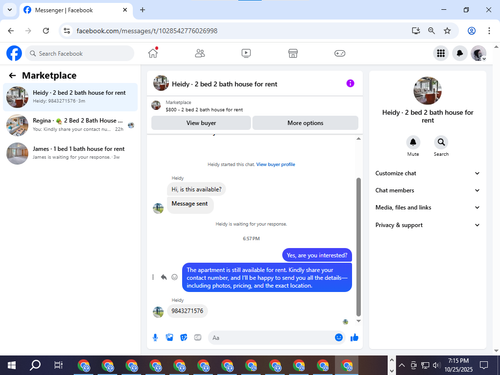Open the volume control in system tray

(x=436, y=365)
